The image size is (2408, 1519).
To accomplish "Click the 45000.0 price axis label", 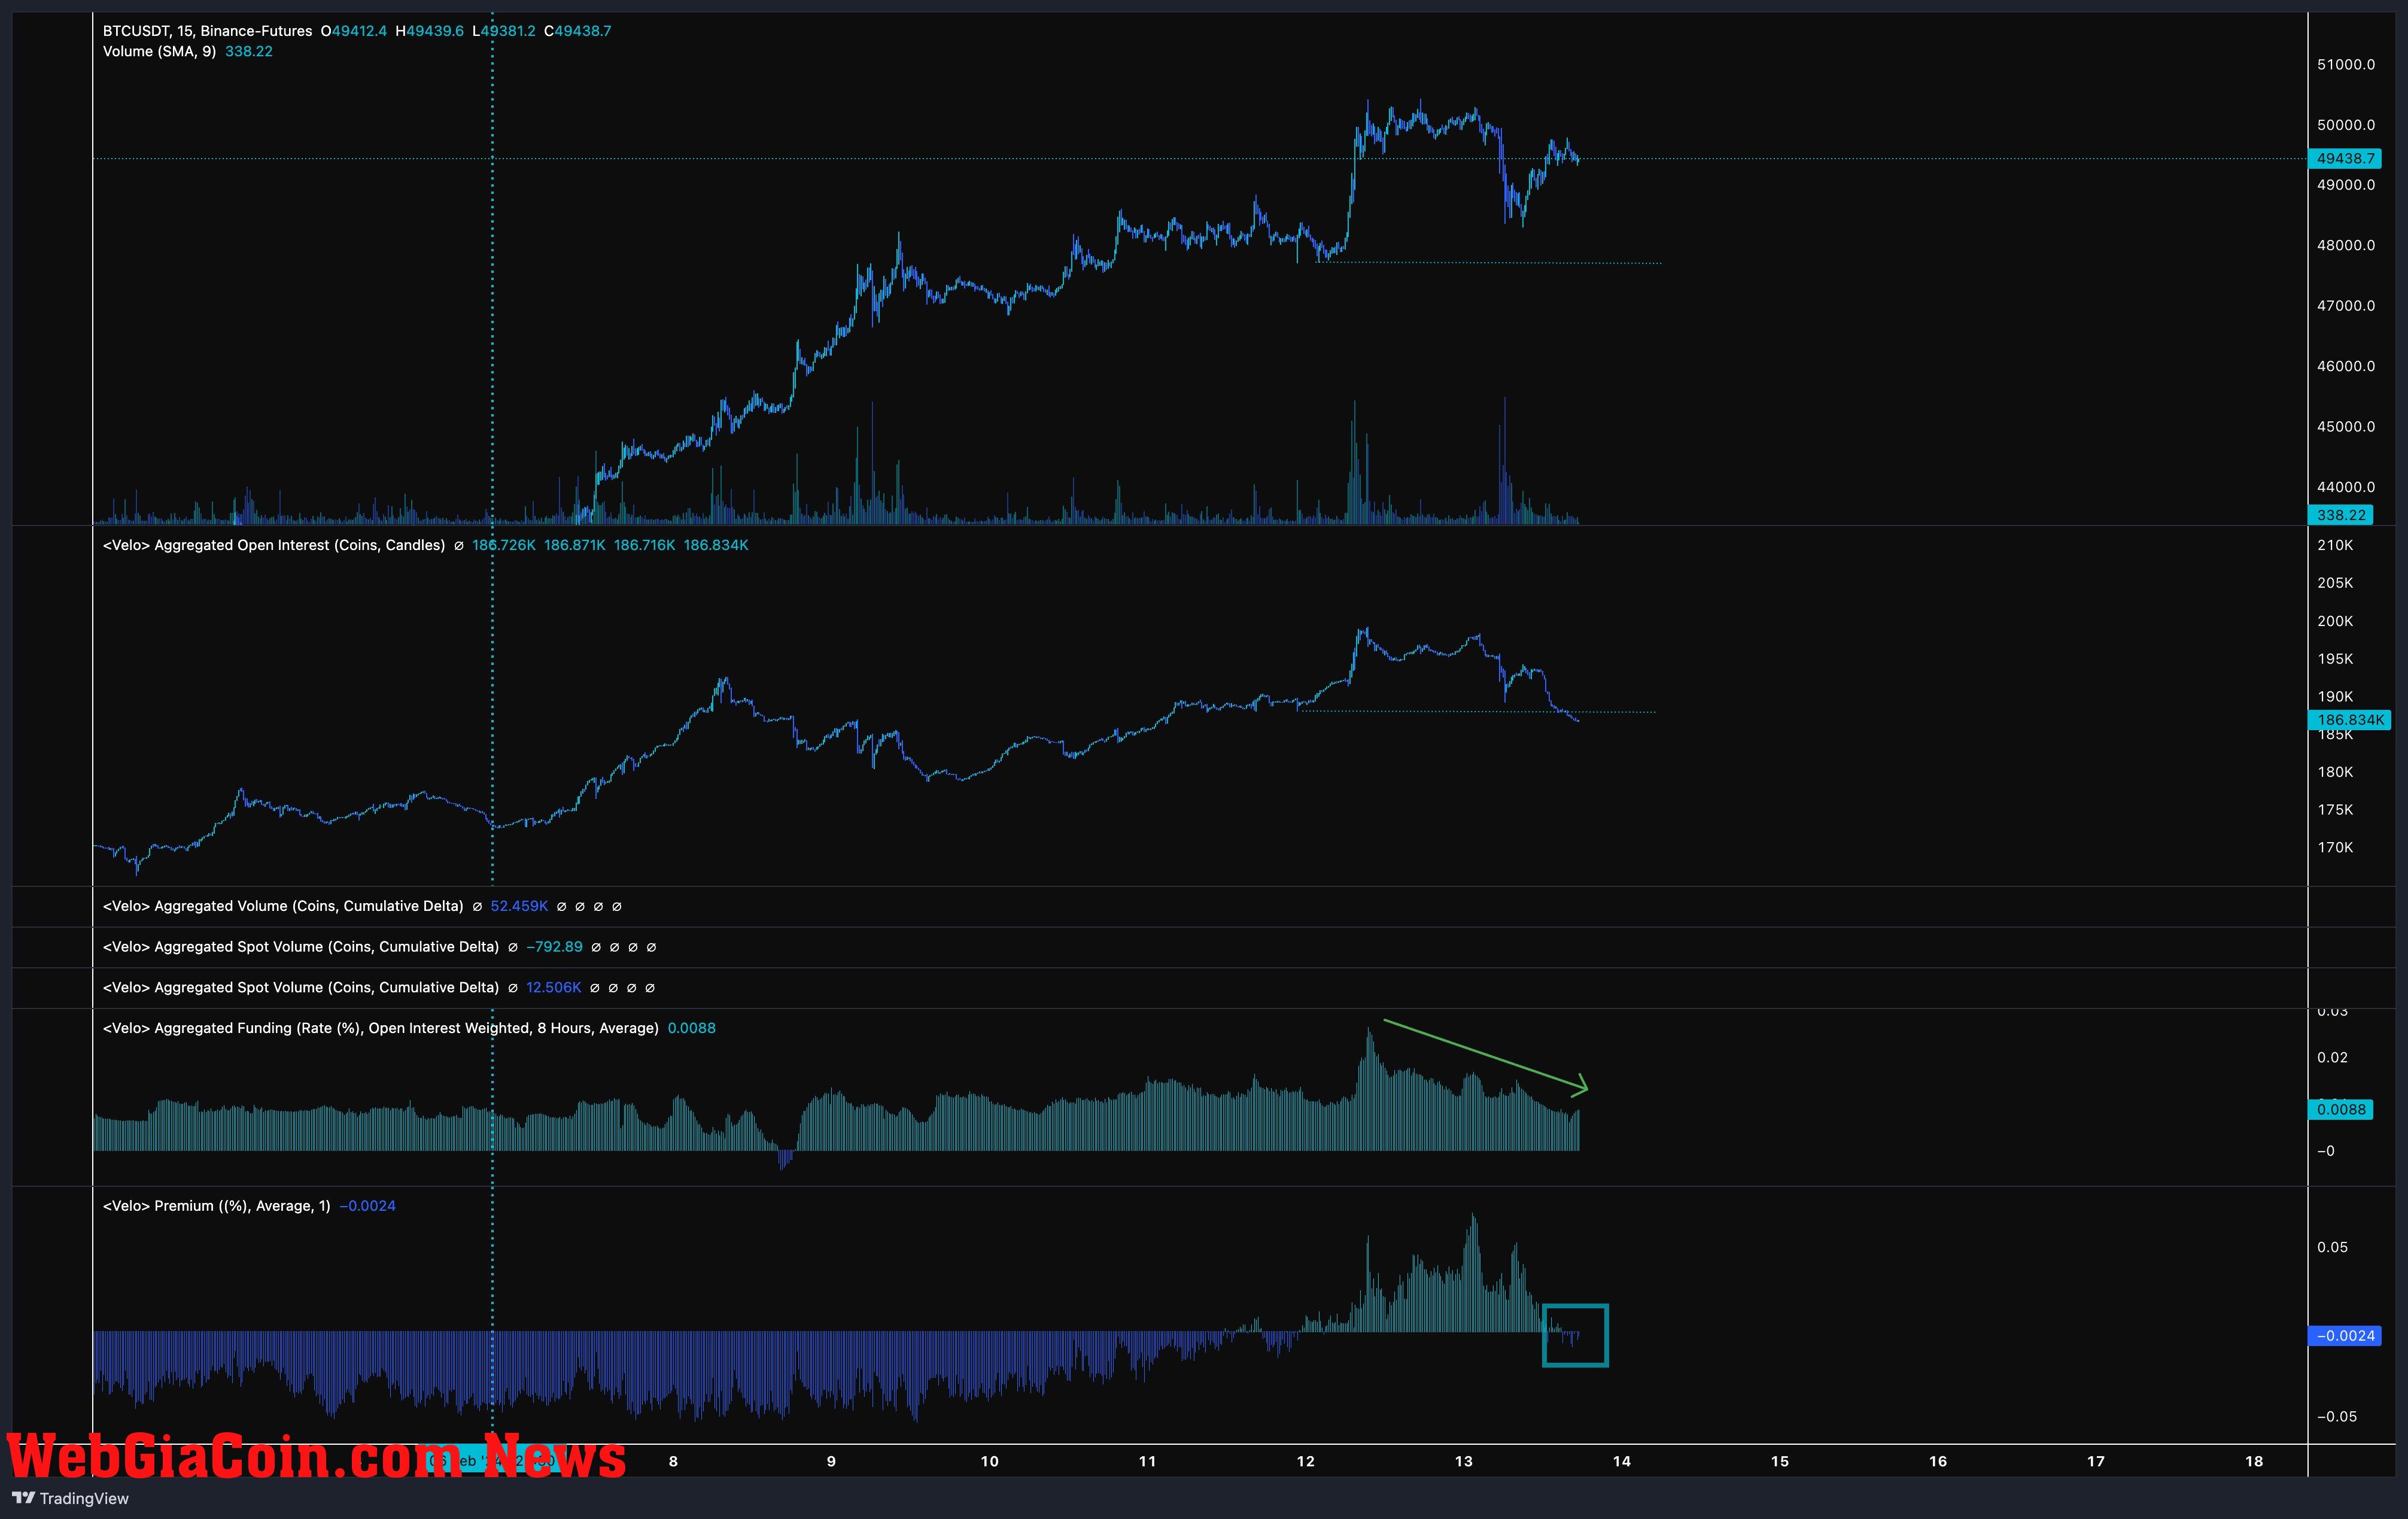I will [2346, 426].
